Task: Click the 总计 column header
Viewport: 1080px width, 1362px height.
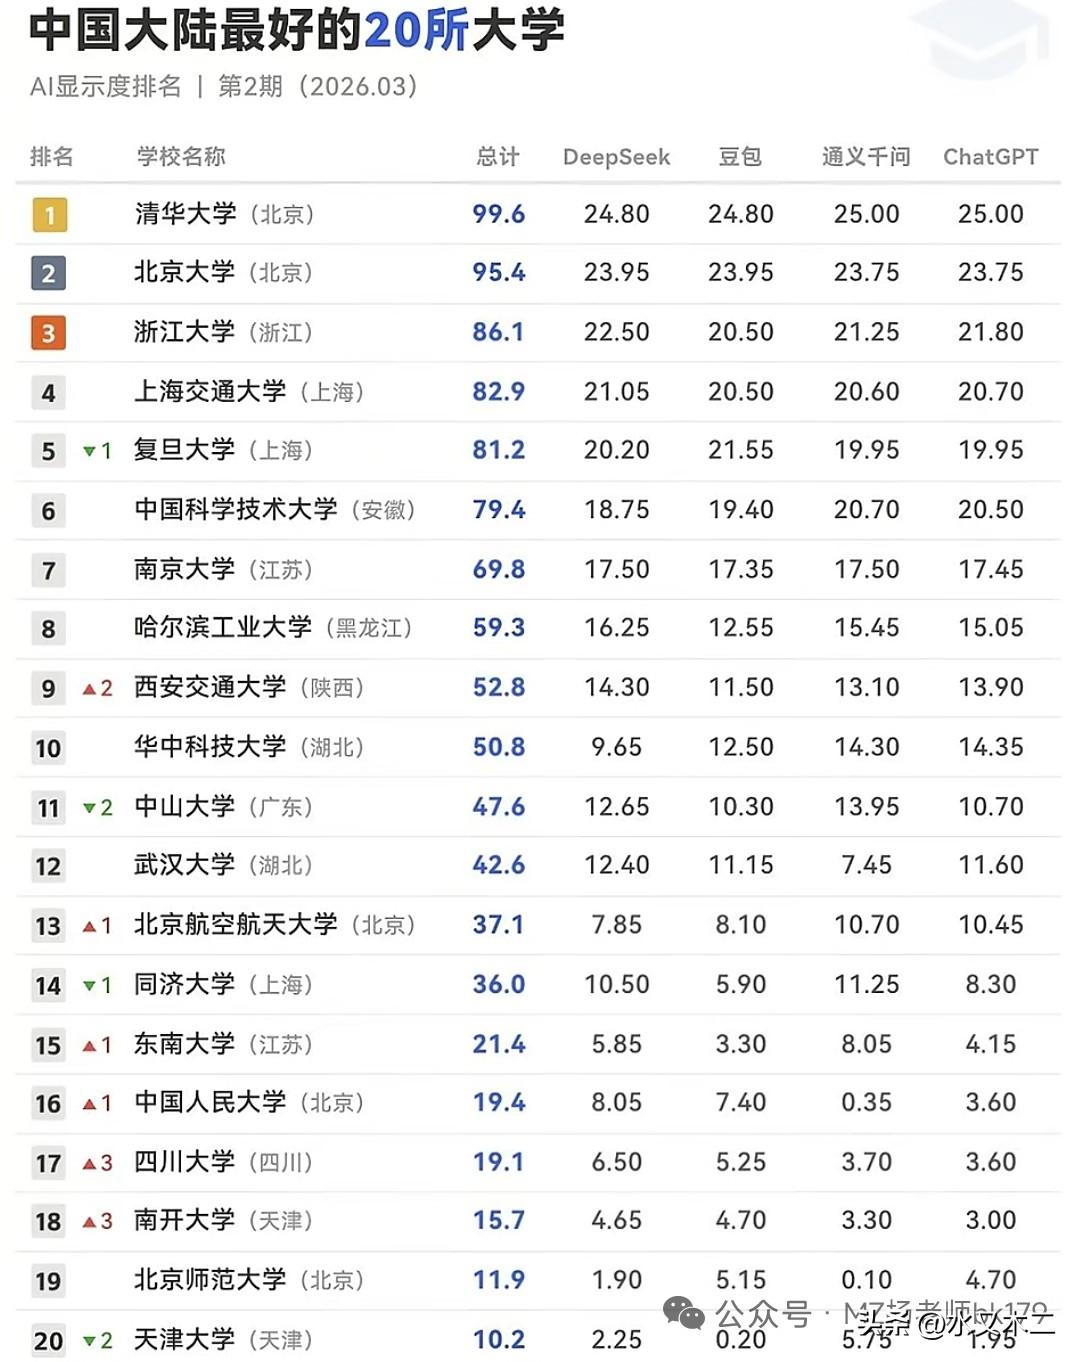Action: [498, 156]
